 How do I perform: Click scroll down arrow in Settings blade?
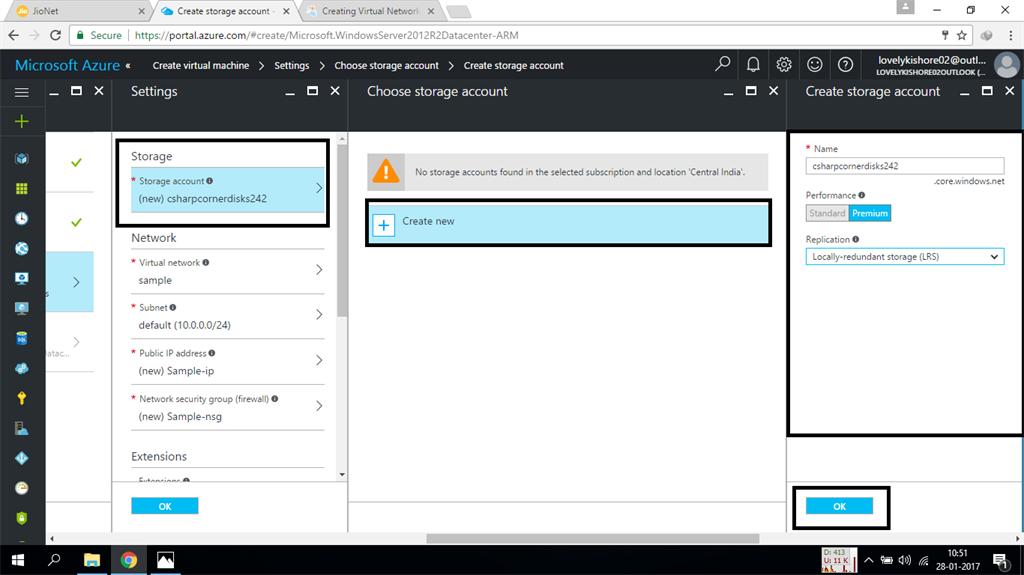pyautogui.click(x=342, y=474)
